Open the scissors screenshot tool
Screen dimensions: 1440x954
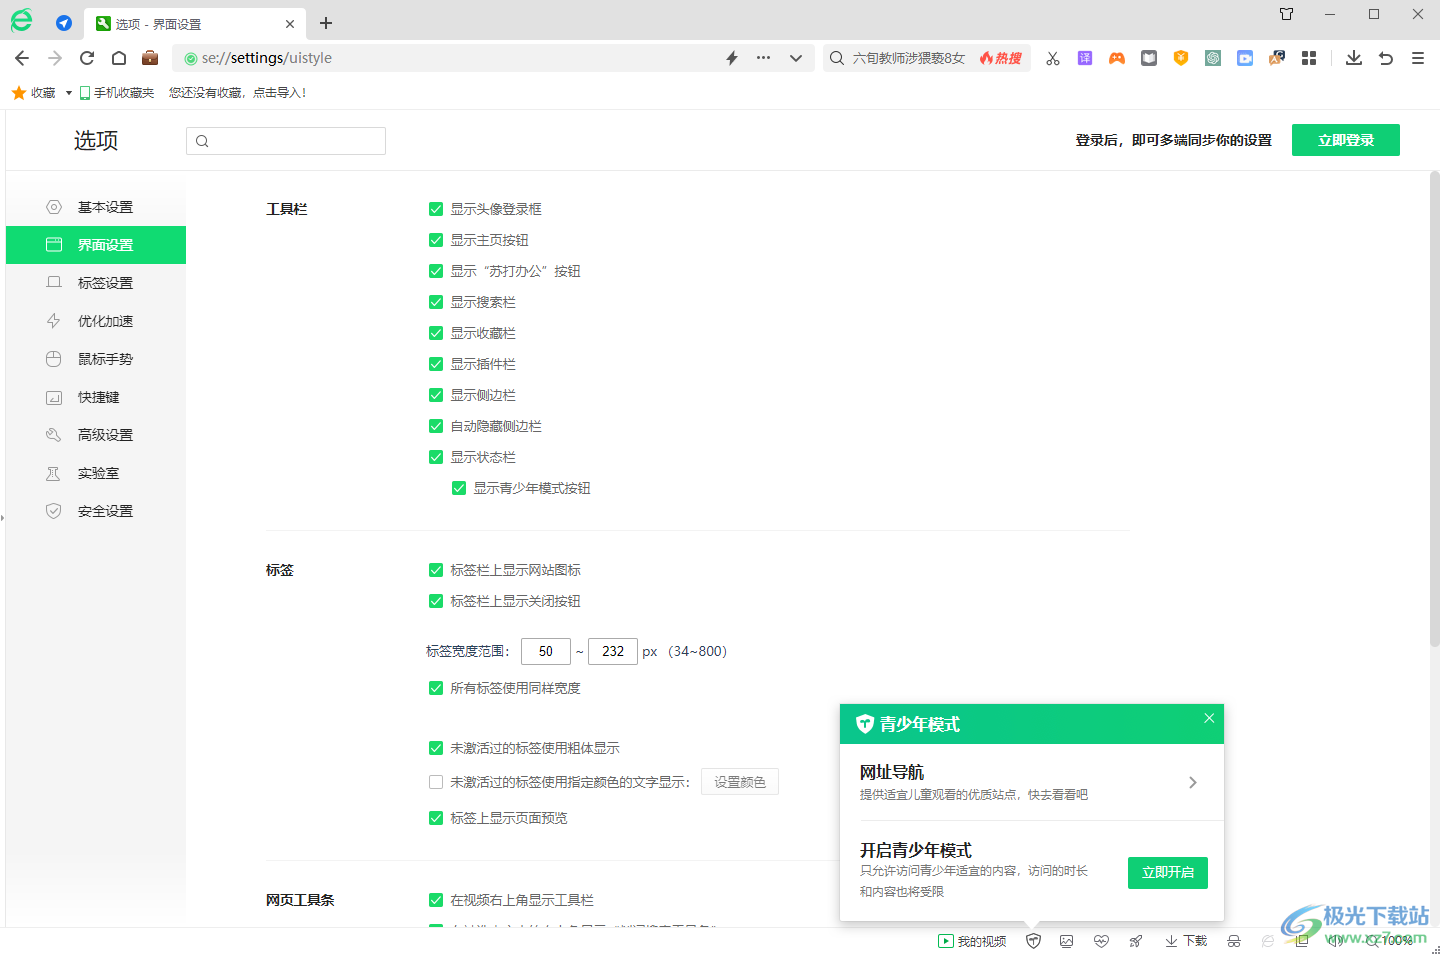pyautogui.click(x=1053, y=58)
